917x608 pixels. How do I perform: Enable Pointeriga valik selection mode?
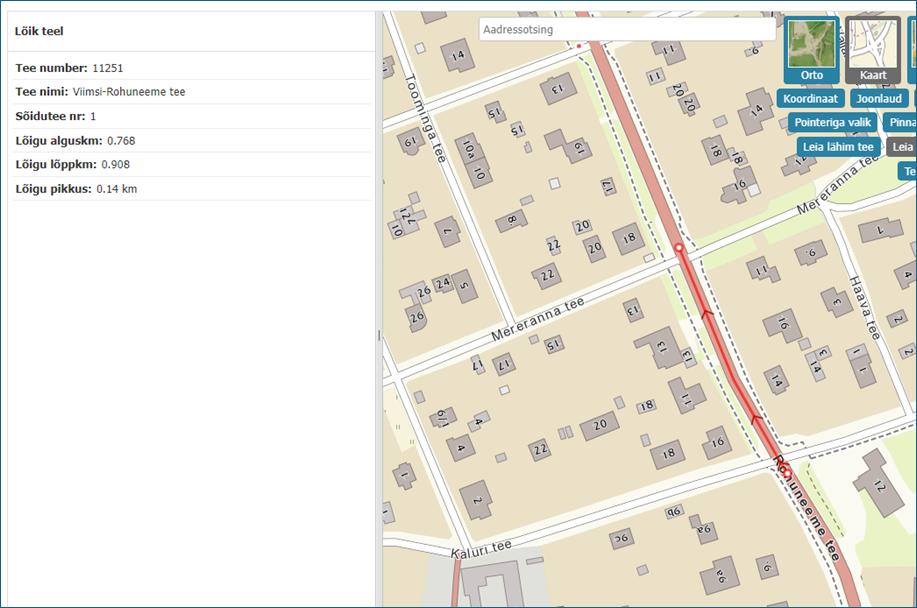tap(833, 123)
